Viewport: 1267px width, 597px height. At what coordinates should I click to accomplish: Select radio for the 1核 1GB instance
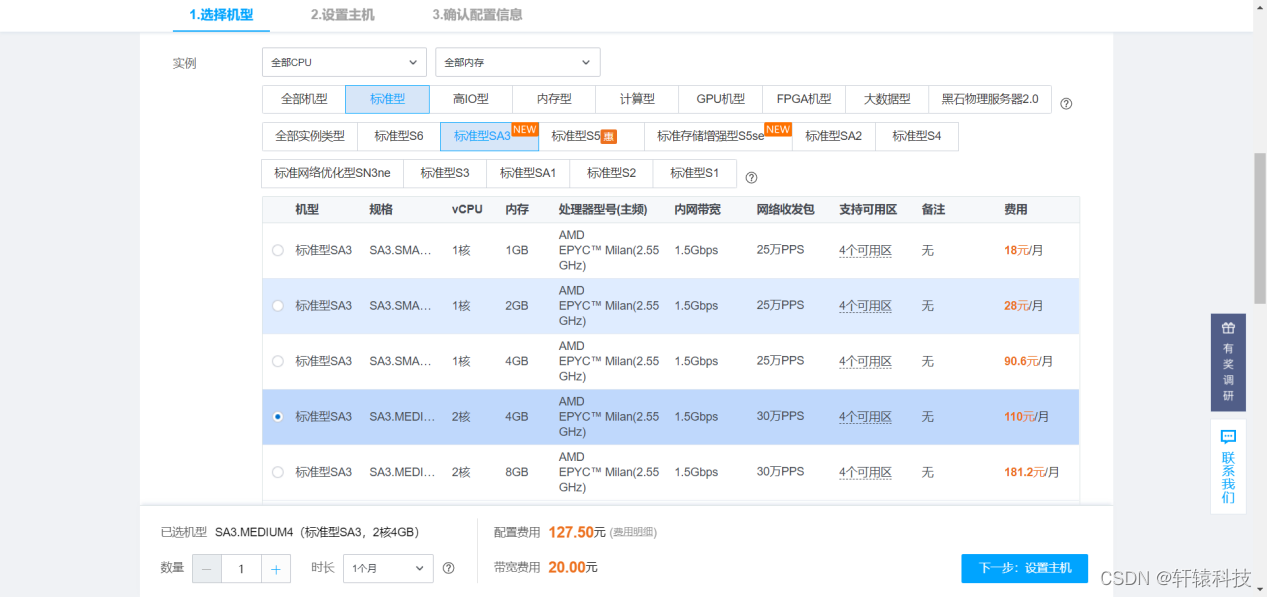277,250
